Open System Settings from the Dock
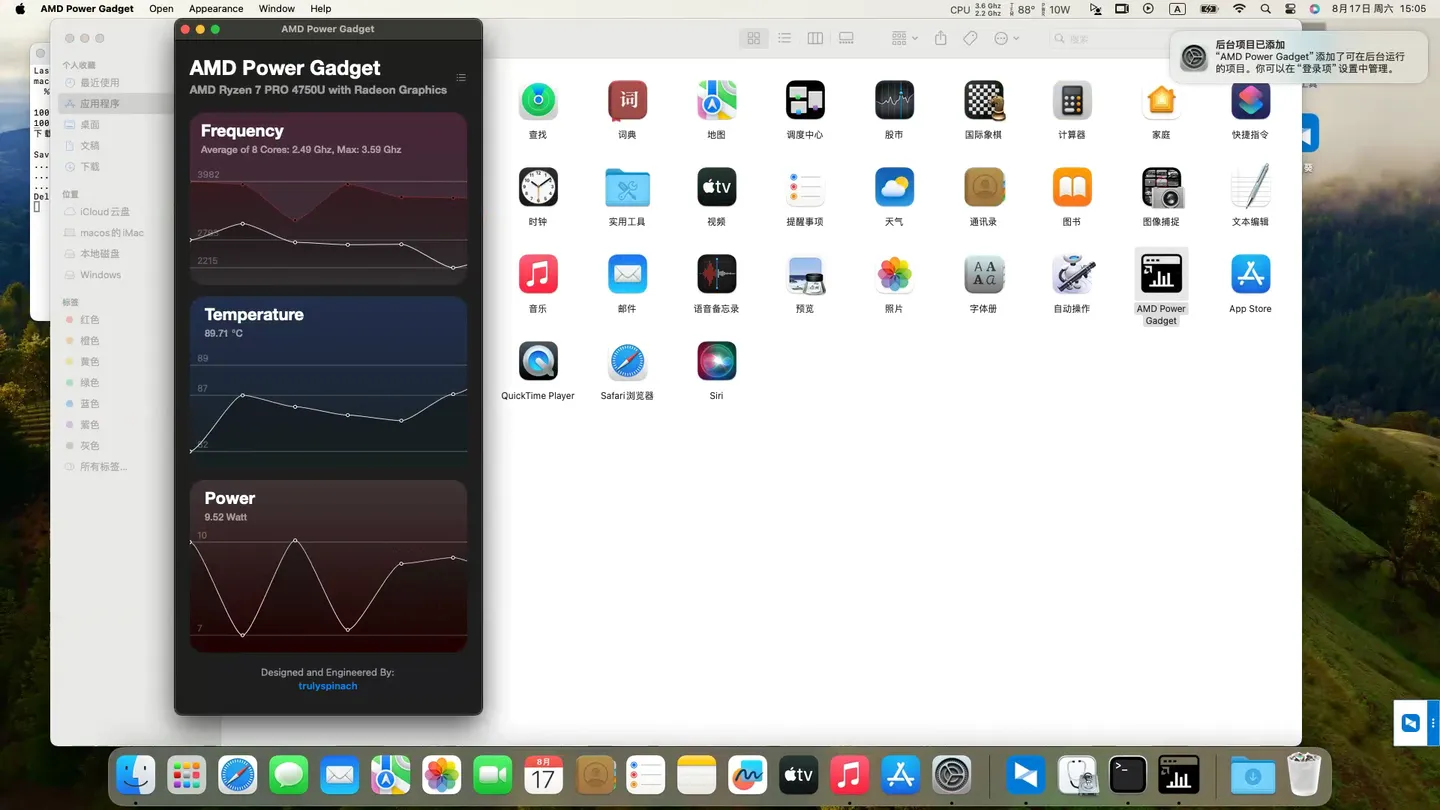The height and width of the screenshot is (810, 1440). click(952, 775)
